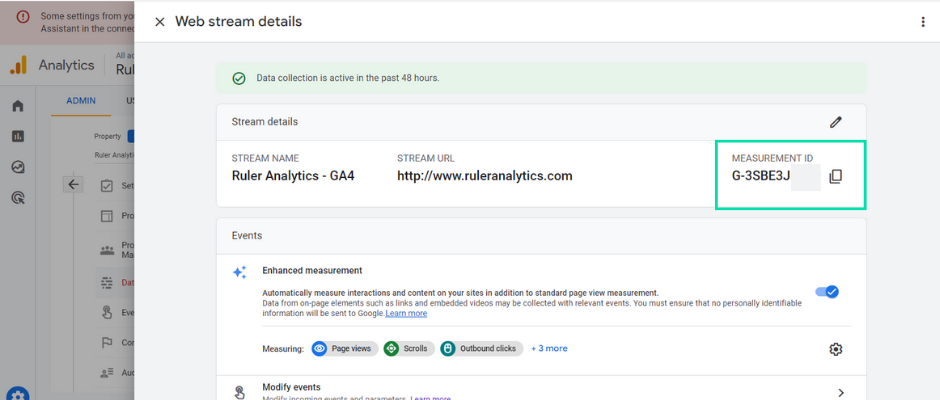Screen dimensions: 940x400
Task: Click the Data Streams icon in admin list
Action: click(107, 282)
